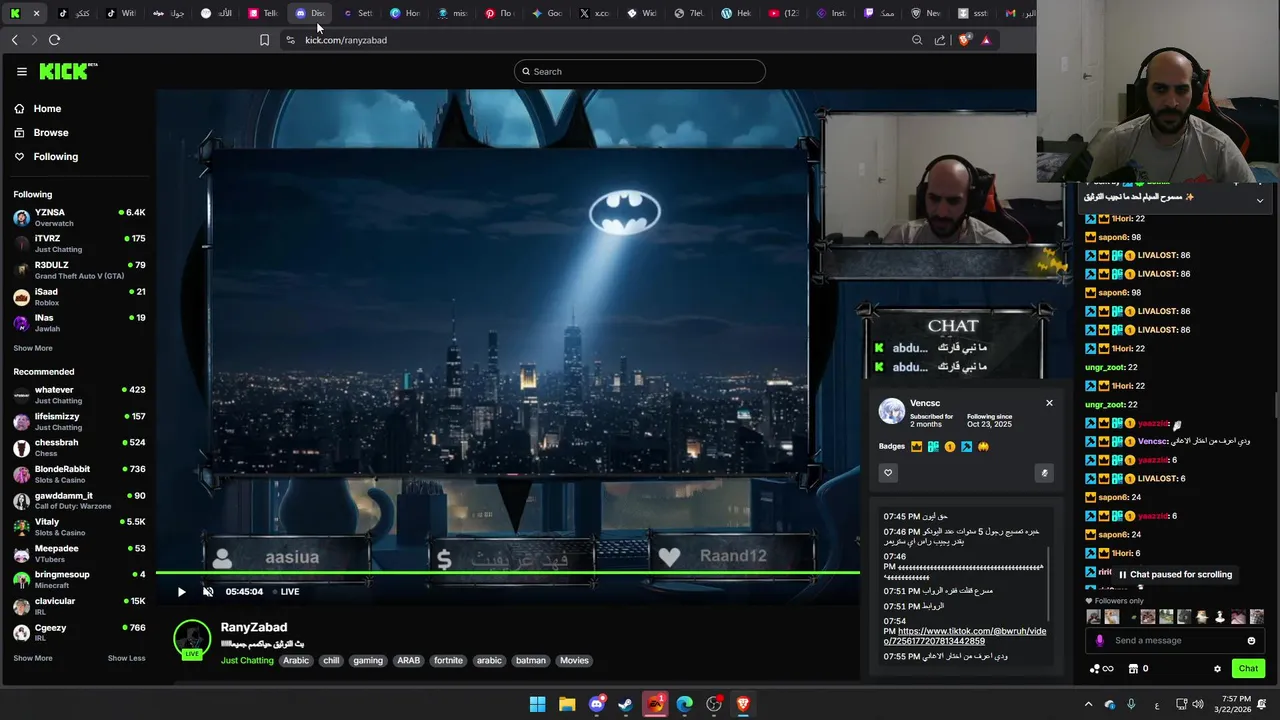Image resolution: width=1280 pixels, height=720 pixels.
Task: Expand Recommended list with Show More
Action: click(33, 658)
